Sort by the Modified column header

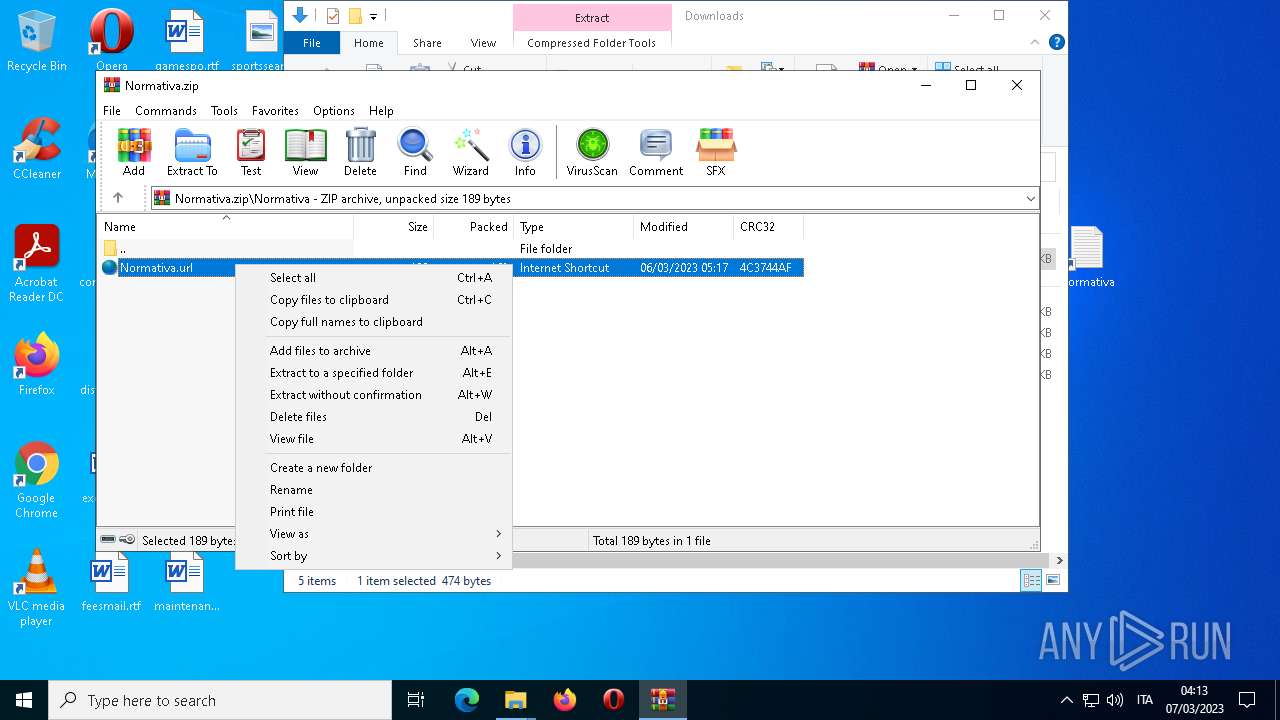click(684, 227)
